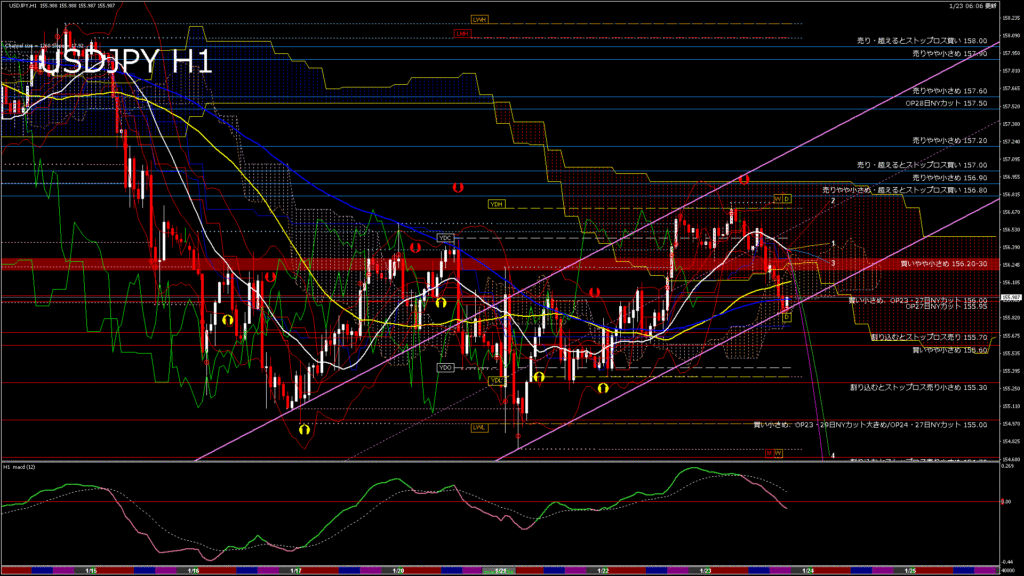Click the red LMH level label
This screenshot has height=576, width=1024.
[x=461, y=33]
